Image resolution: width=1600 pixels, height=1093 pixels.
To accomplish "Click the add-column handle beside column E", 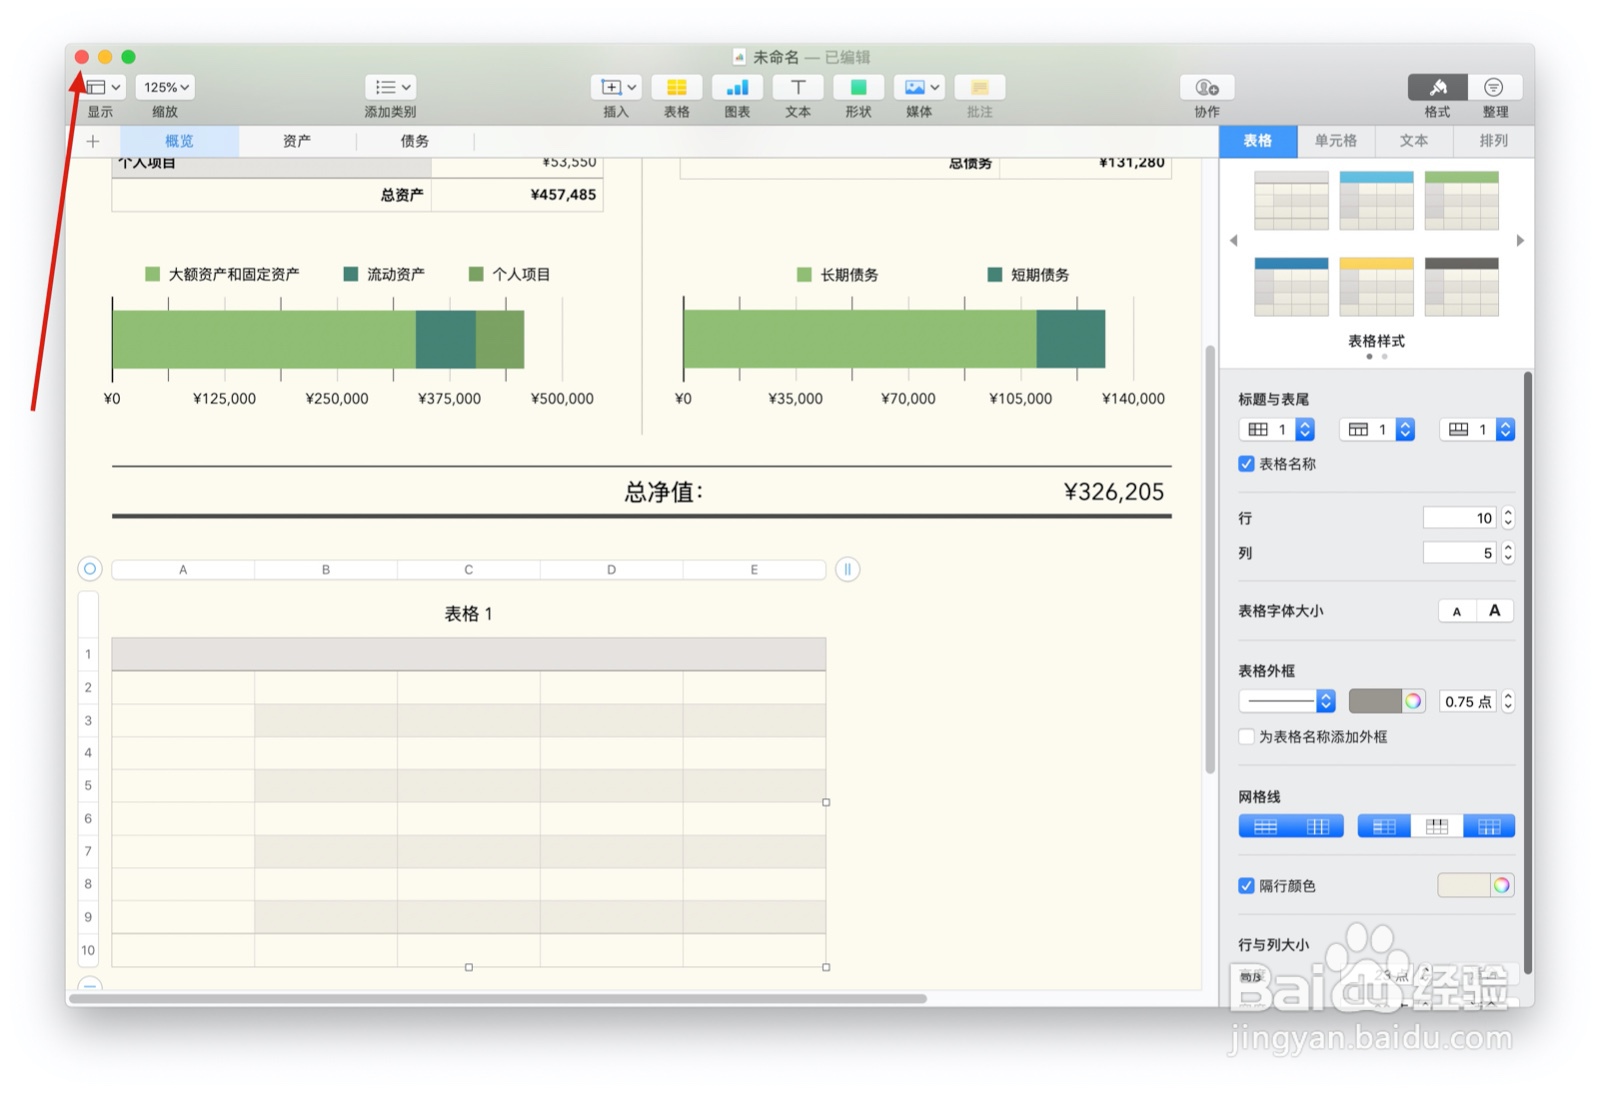I will (847, 569).
